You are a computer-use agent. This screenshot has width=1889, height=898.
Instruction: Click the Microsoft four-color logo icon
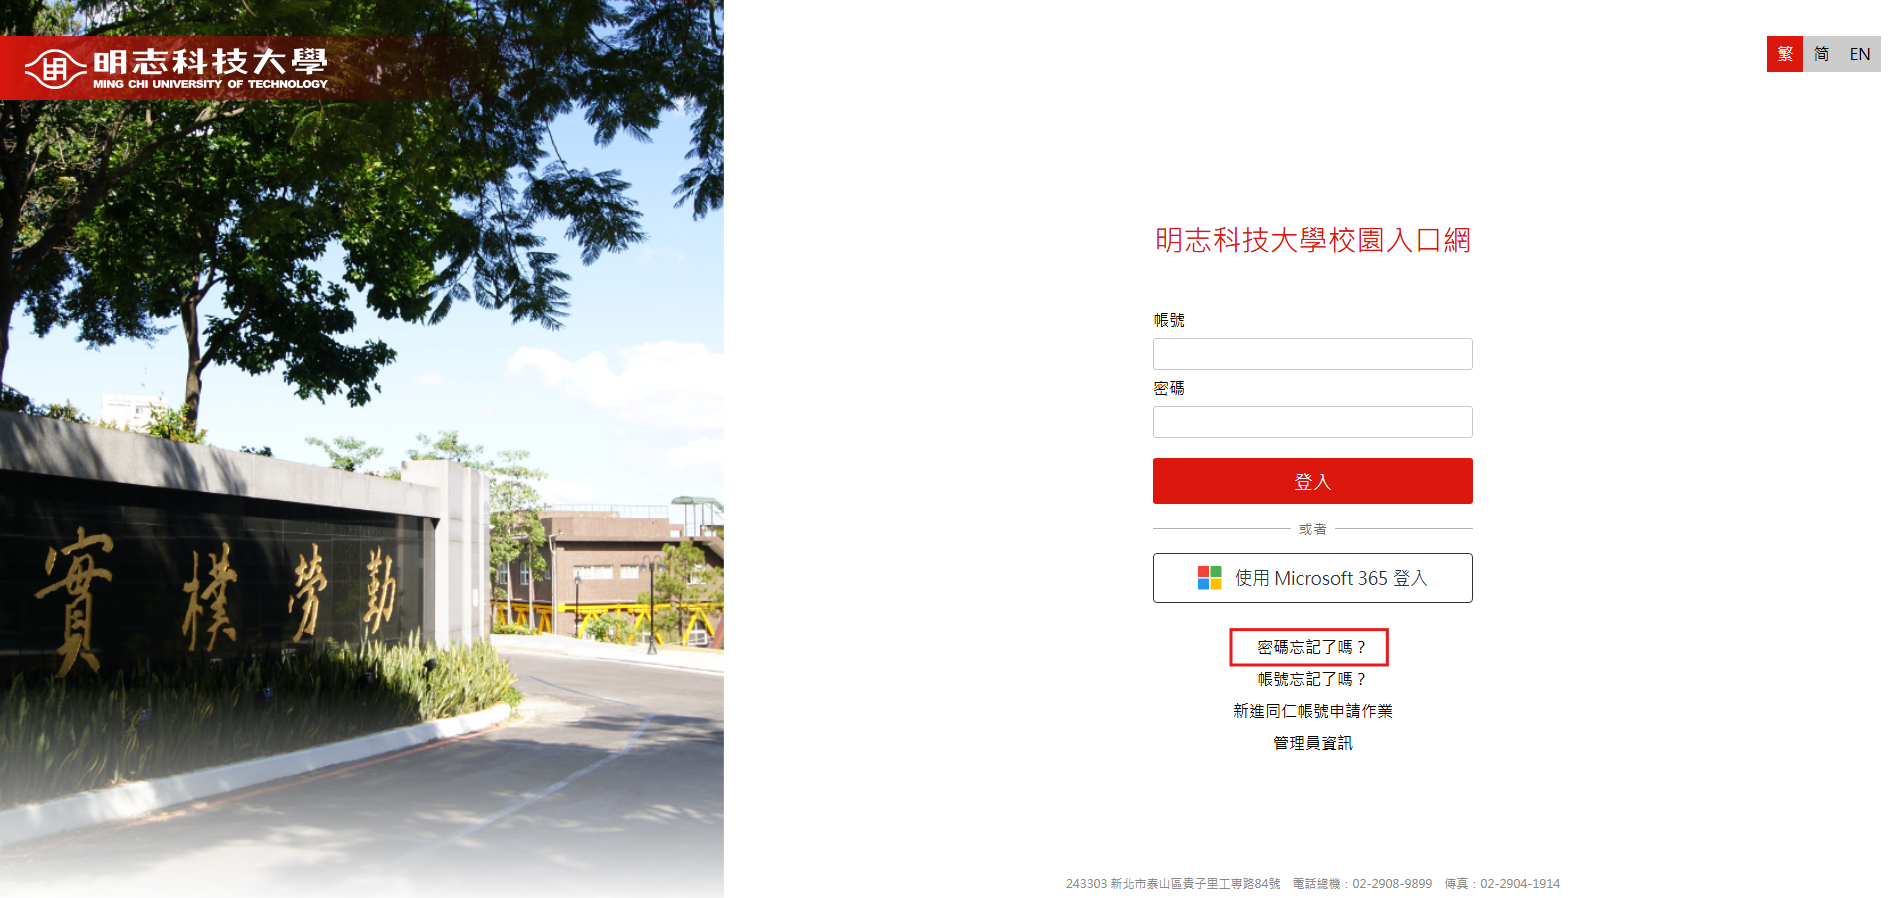pyautogui.click(x=1209, y=578)
